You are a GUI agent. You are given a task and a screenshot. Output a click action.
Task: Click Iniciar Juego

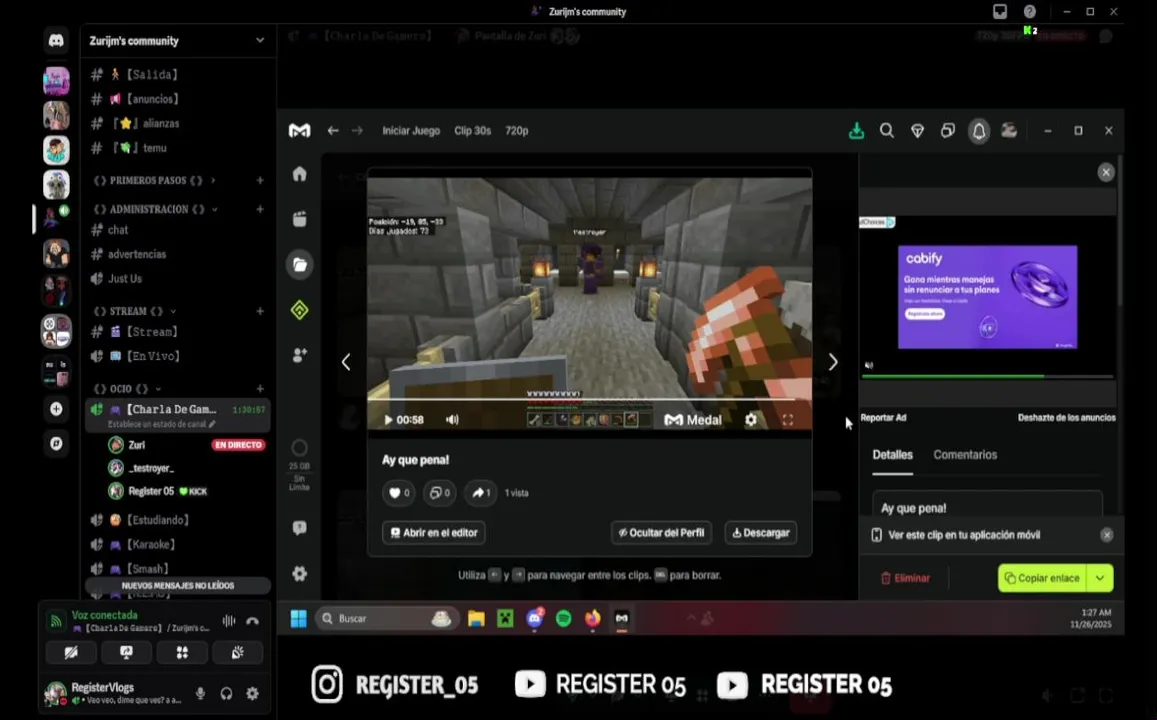click(x=411, y=131)
